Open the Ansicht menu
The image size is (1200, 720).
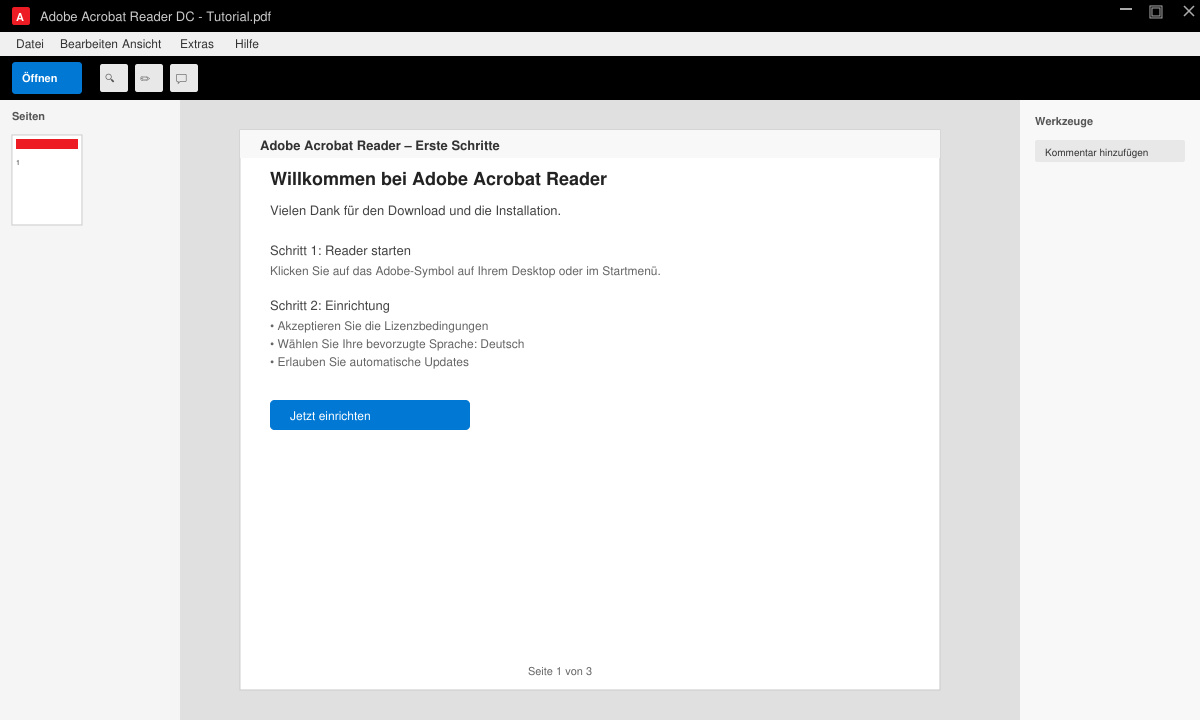pyautogui.click(x=142, y=44)
